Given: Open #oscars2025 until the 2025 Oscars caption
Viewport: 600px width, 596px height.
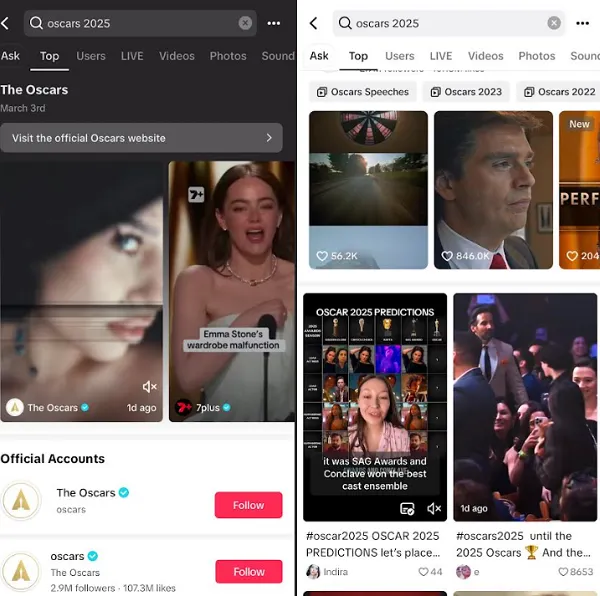Looking at the screenshot, I should (524, 544).
